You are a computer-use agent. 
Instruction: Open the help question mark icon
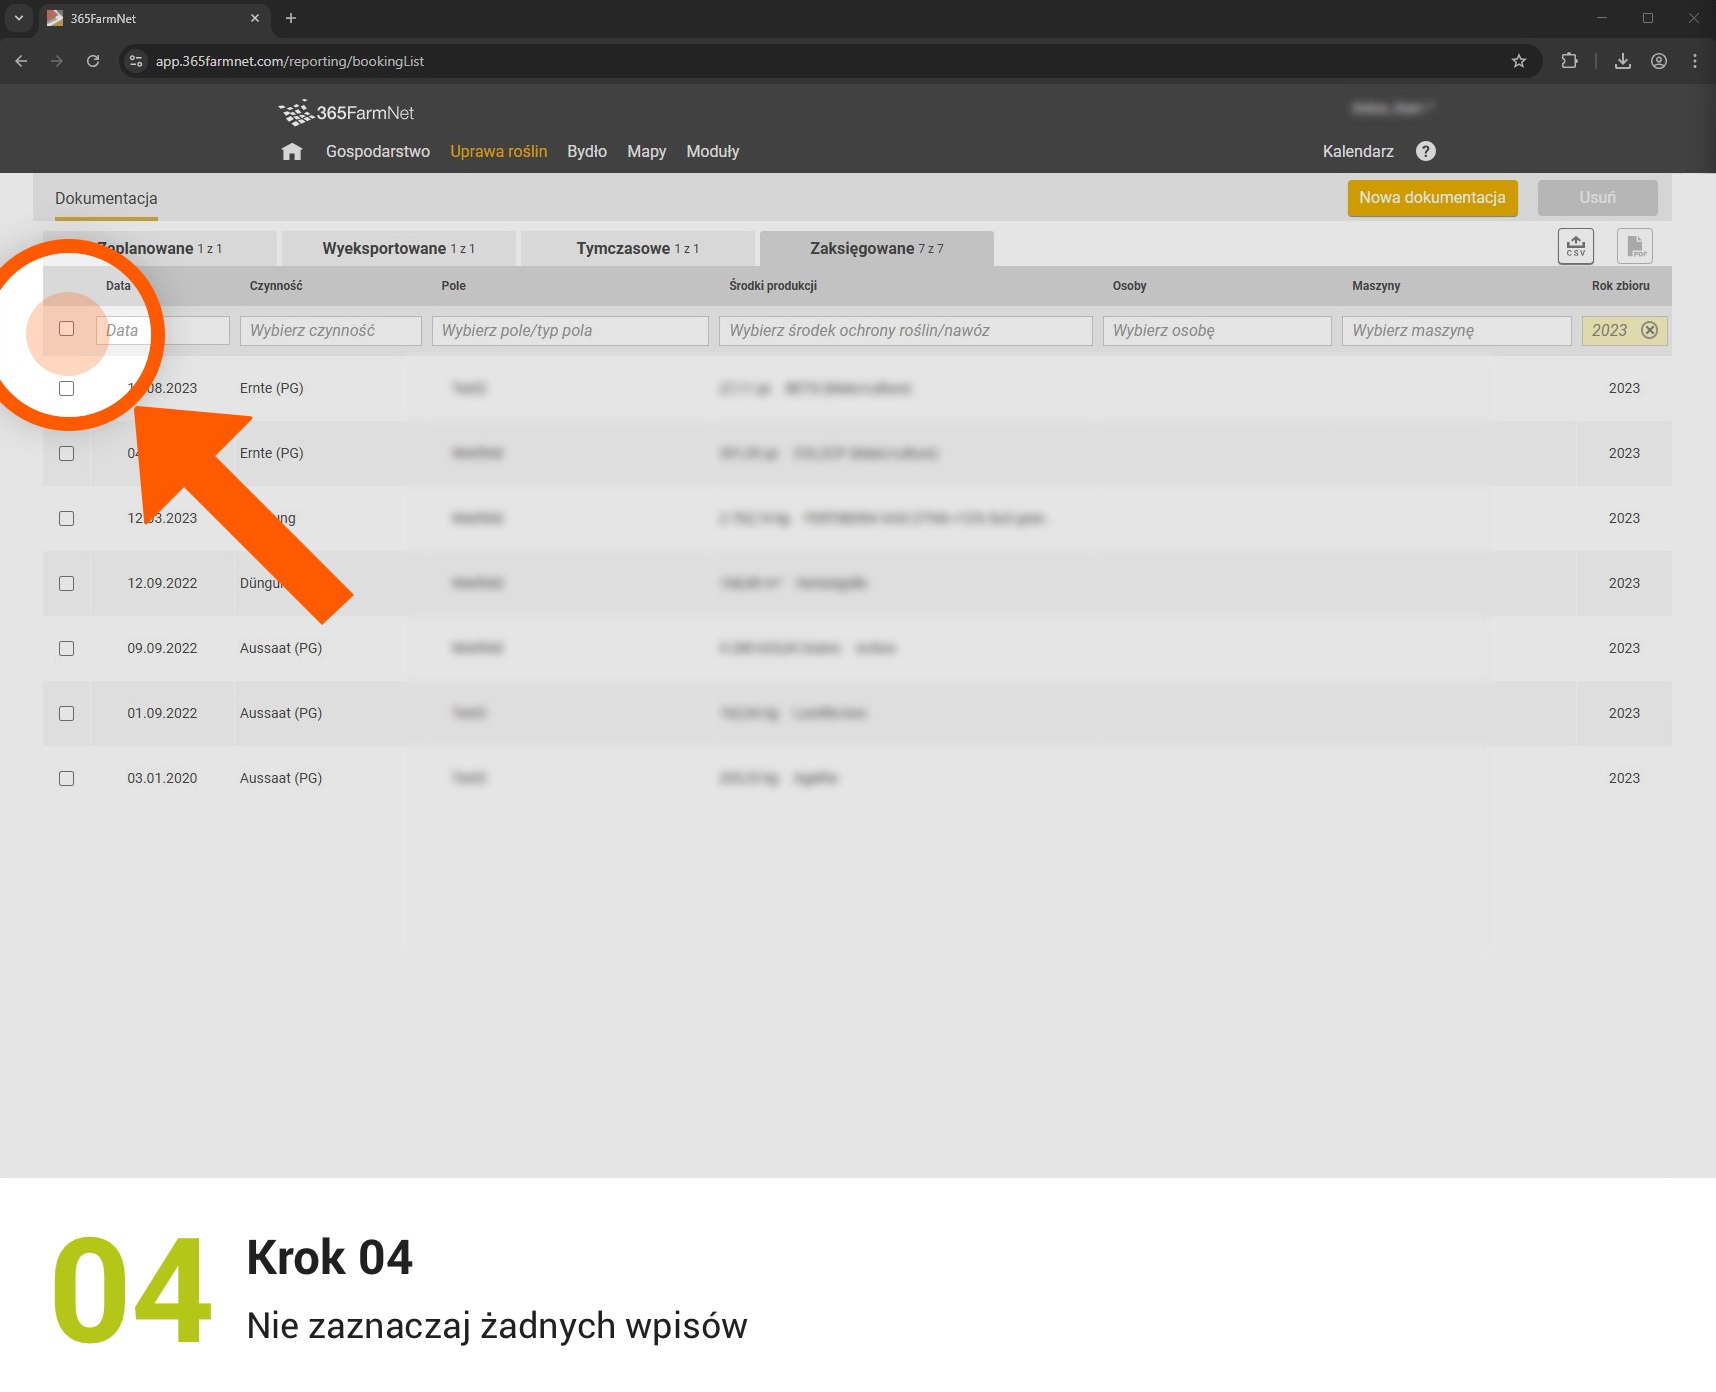point(1425,151)
